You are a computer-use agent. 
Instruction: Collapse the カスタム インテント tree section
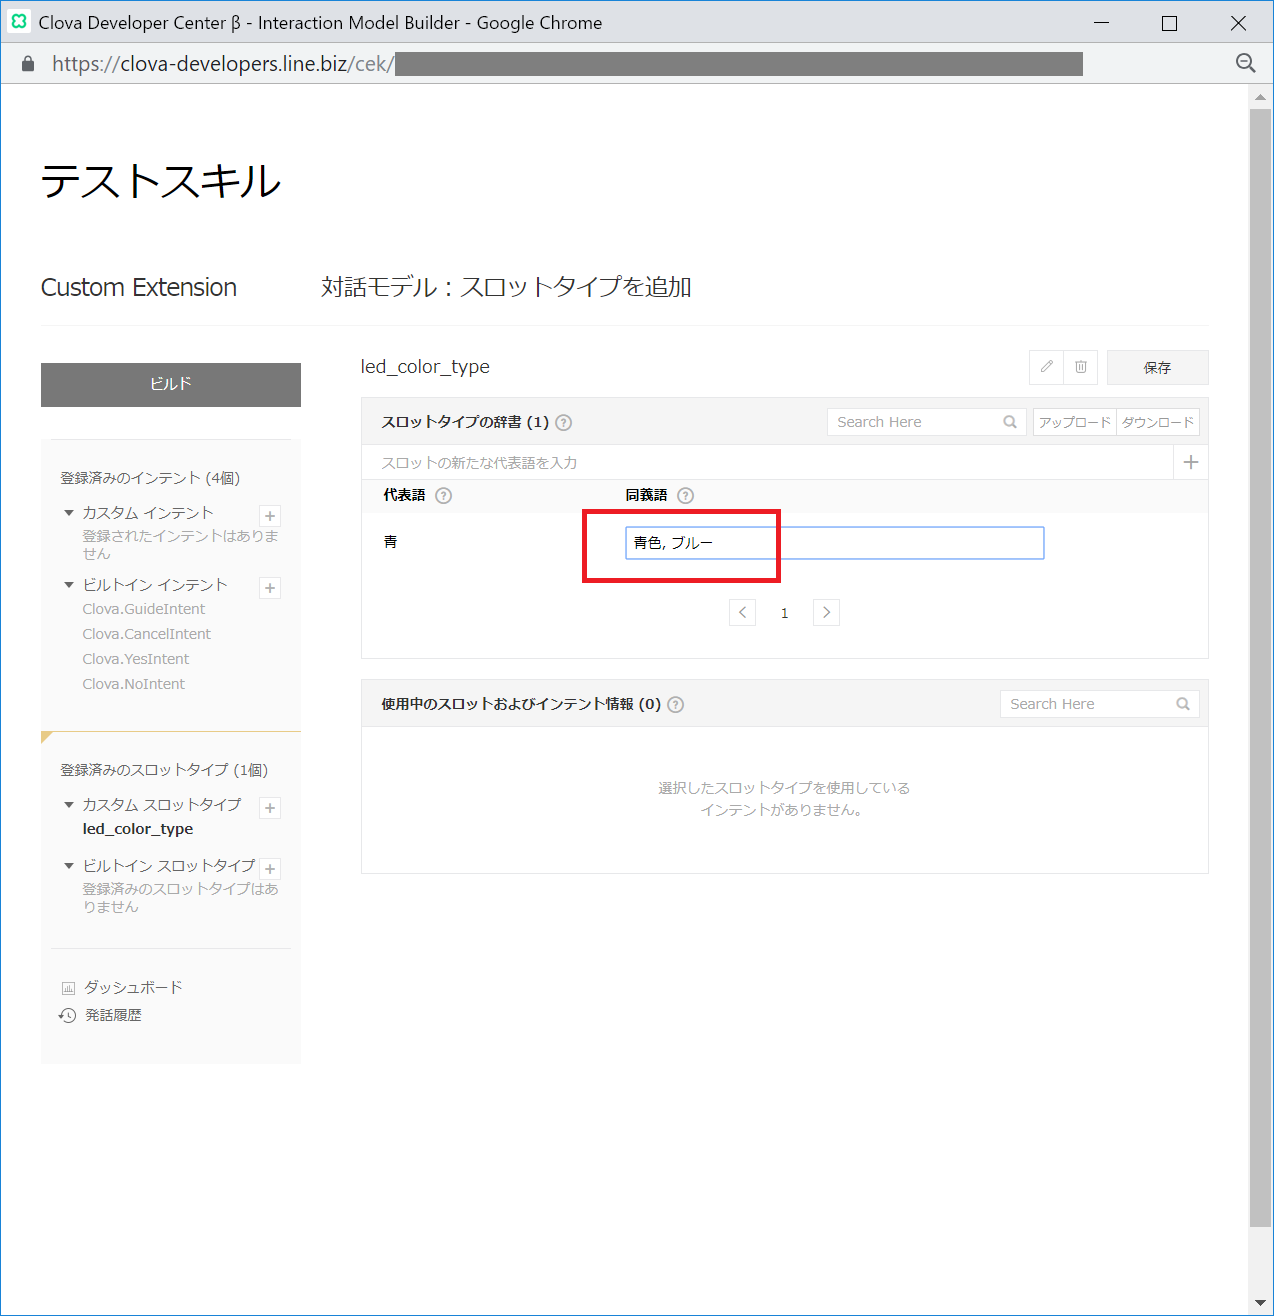coord(69,513)
